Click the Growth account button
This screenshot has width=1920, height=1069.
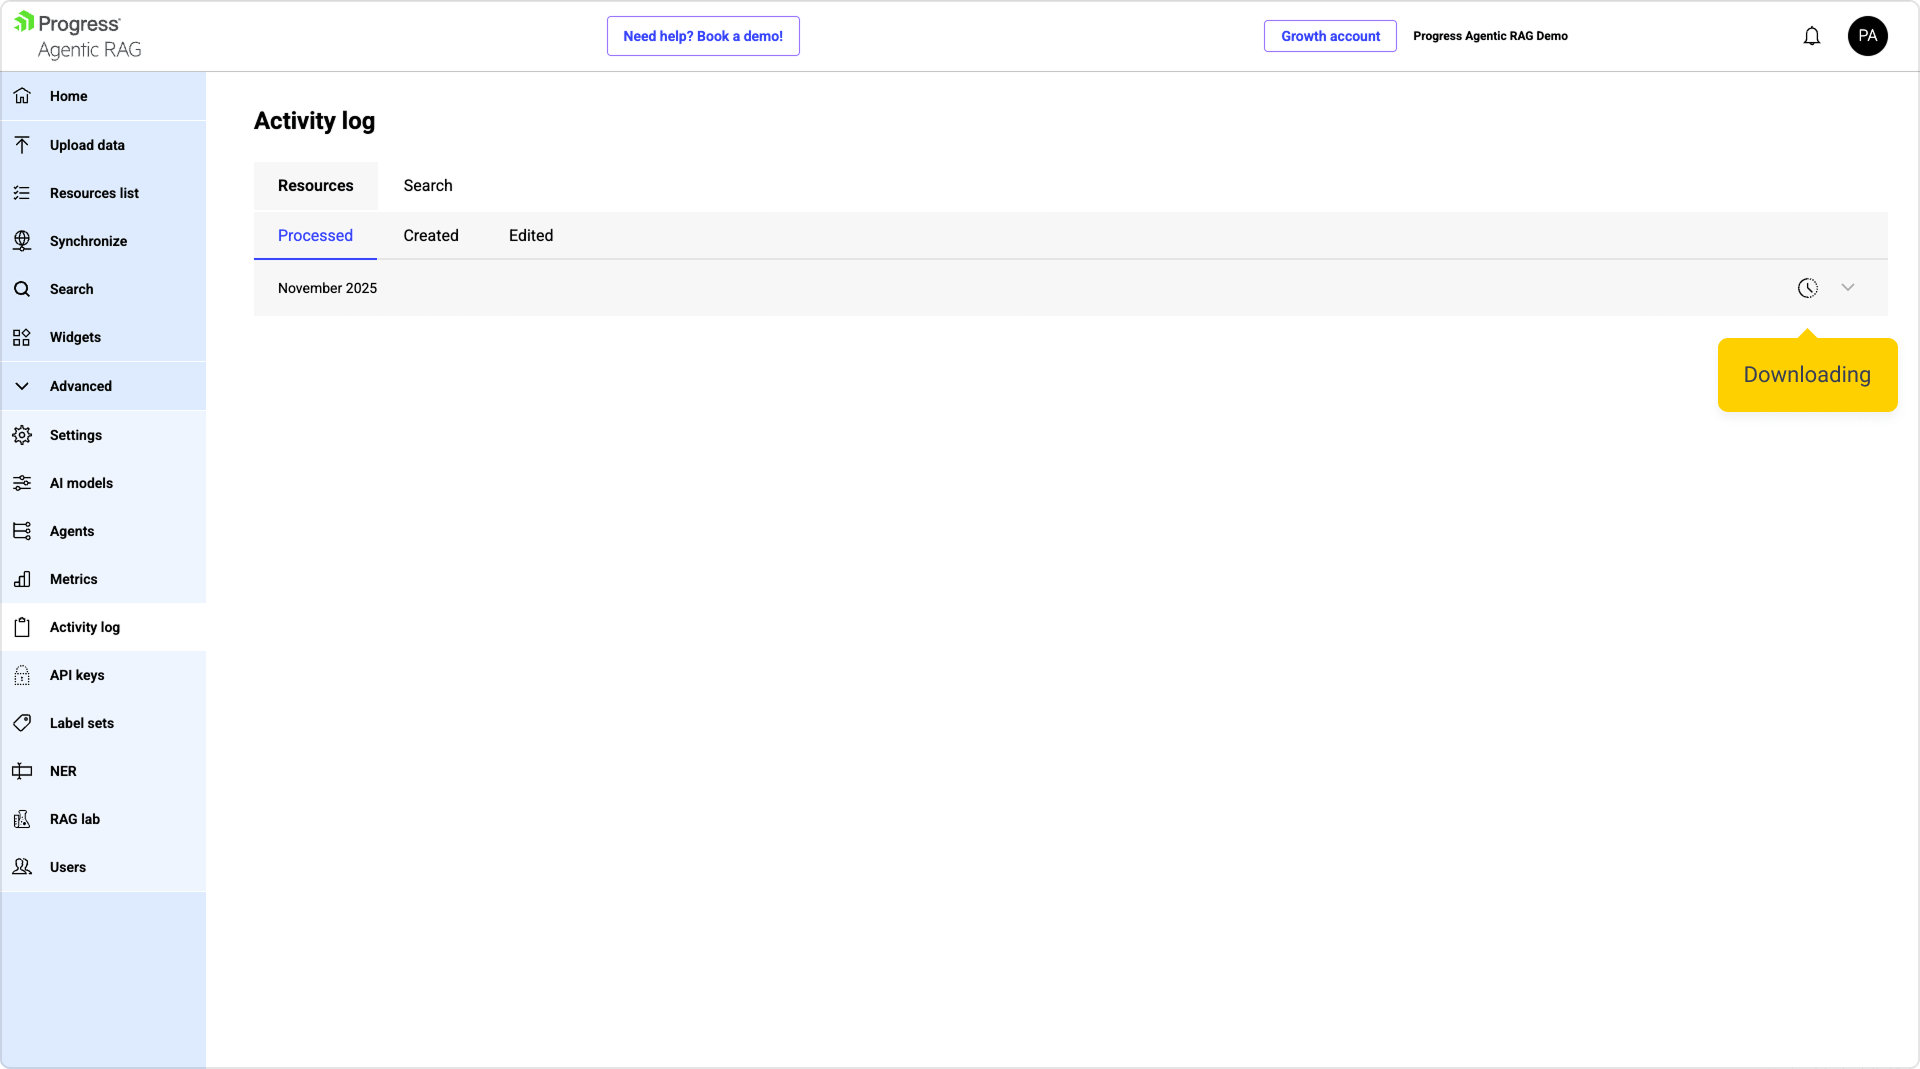coord(1330,36)
